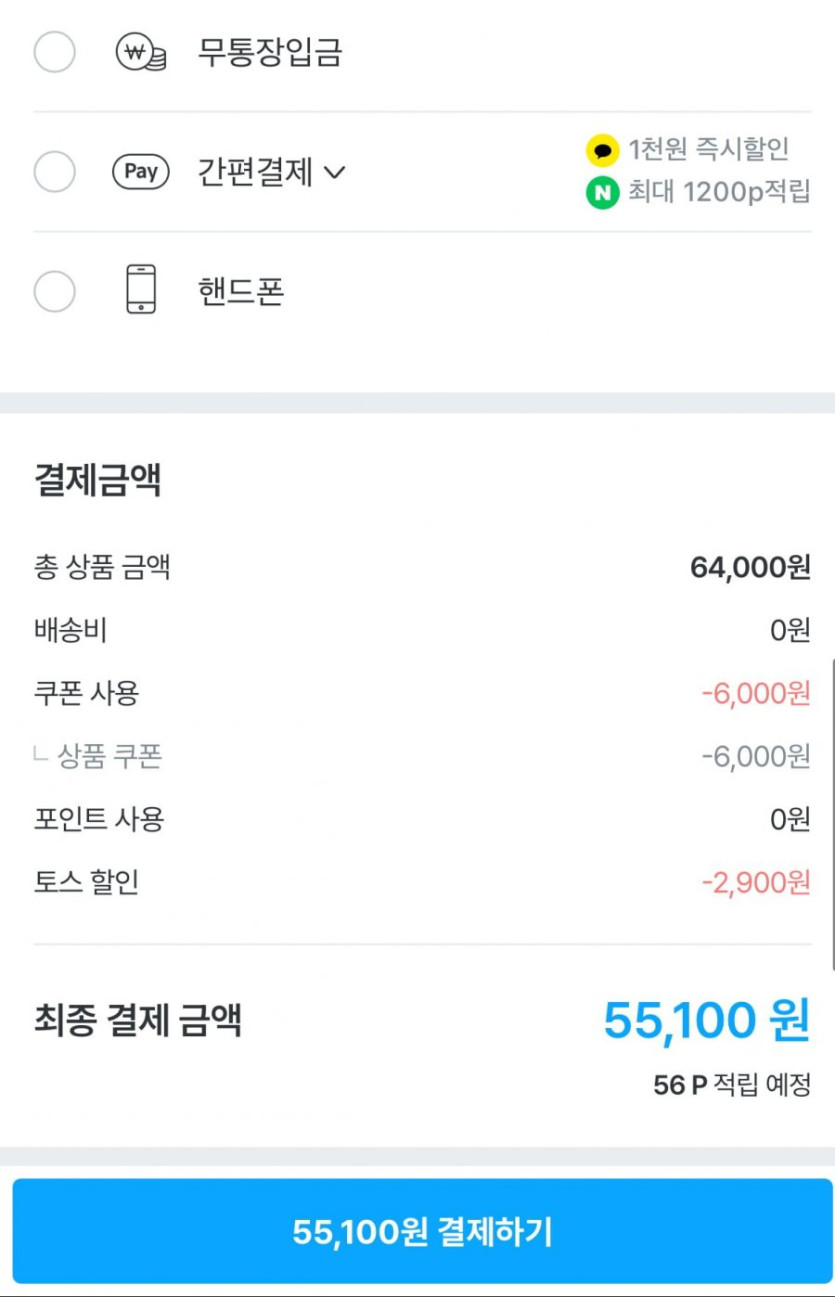Click the 토스 할인 -2,900원 amount

(x=755, y=883)
